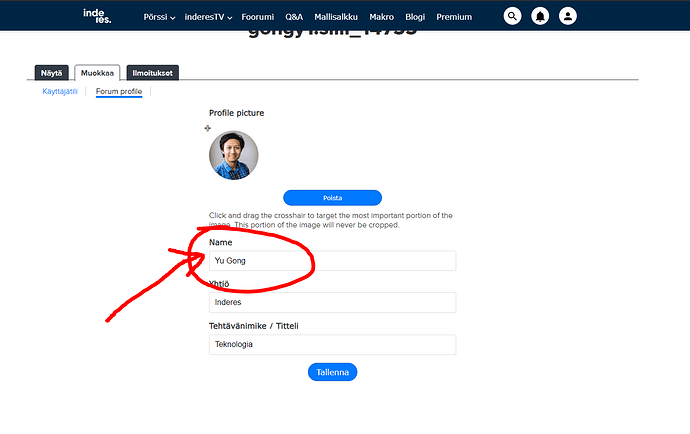
Task: Click the crosshair on profile picture
Action: pyautogui.click(x=207, y=128)
